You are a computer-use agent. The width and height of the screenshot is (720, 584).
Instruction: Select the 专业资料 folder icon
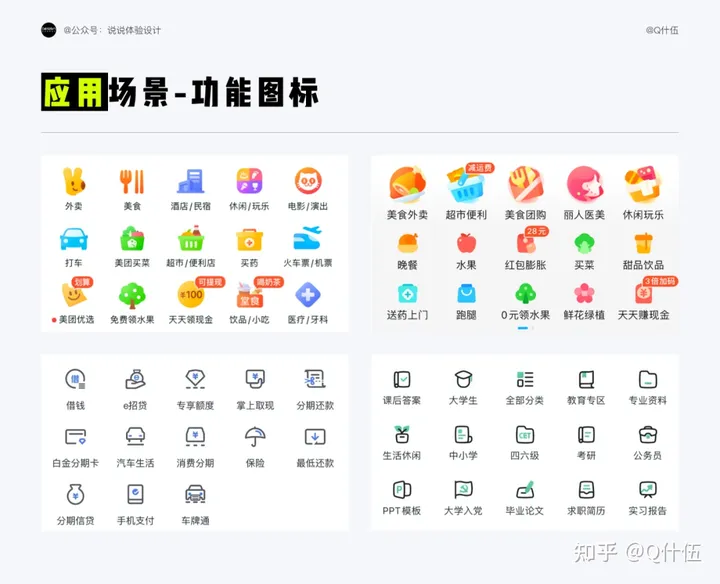pos(648,379)
